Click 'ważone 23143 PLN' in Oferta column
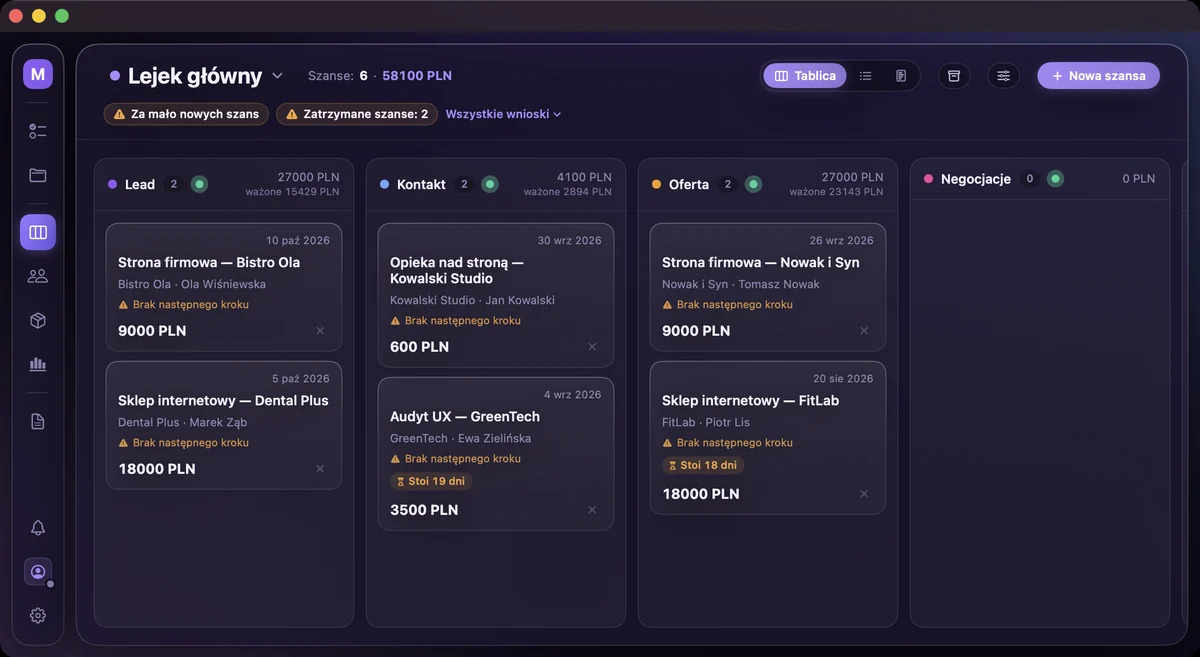 pyautogui.click(x=836, y=192)
